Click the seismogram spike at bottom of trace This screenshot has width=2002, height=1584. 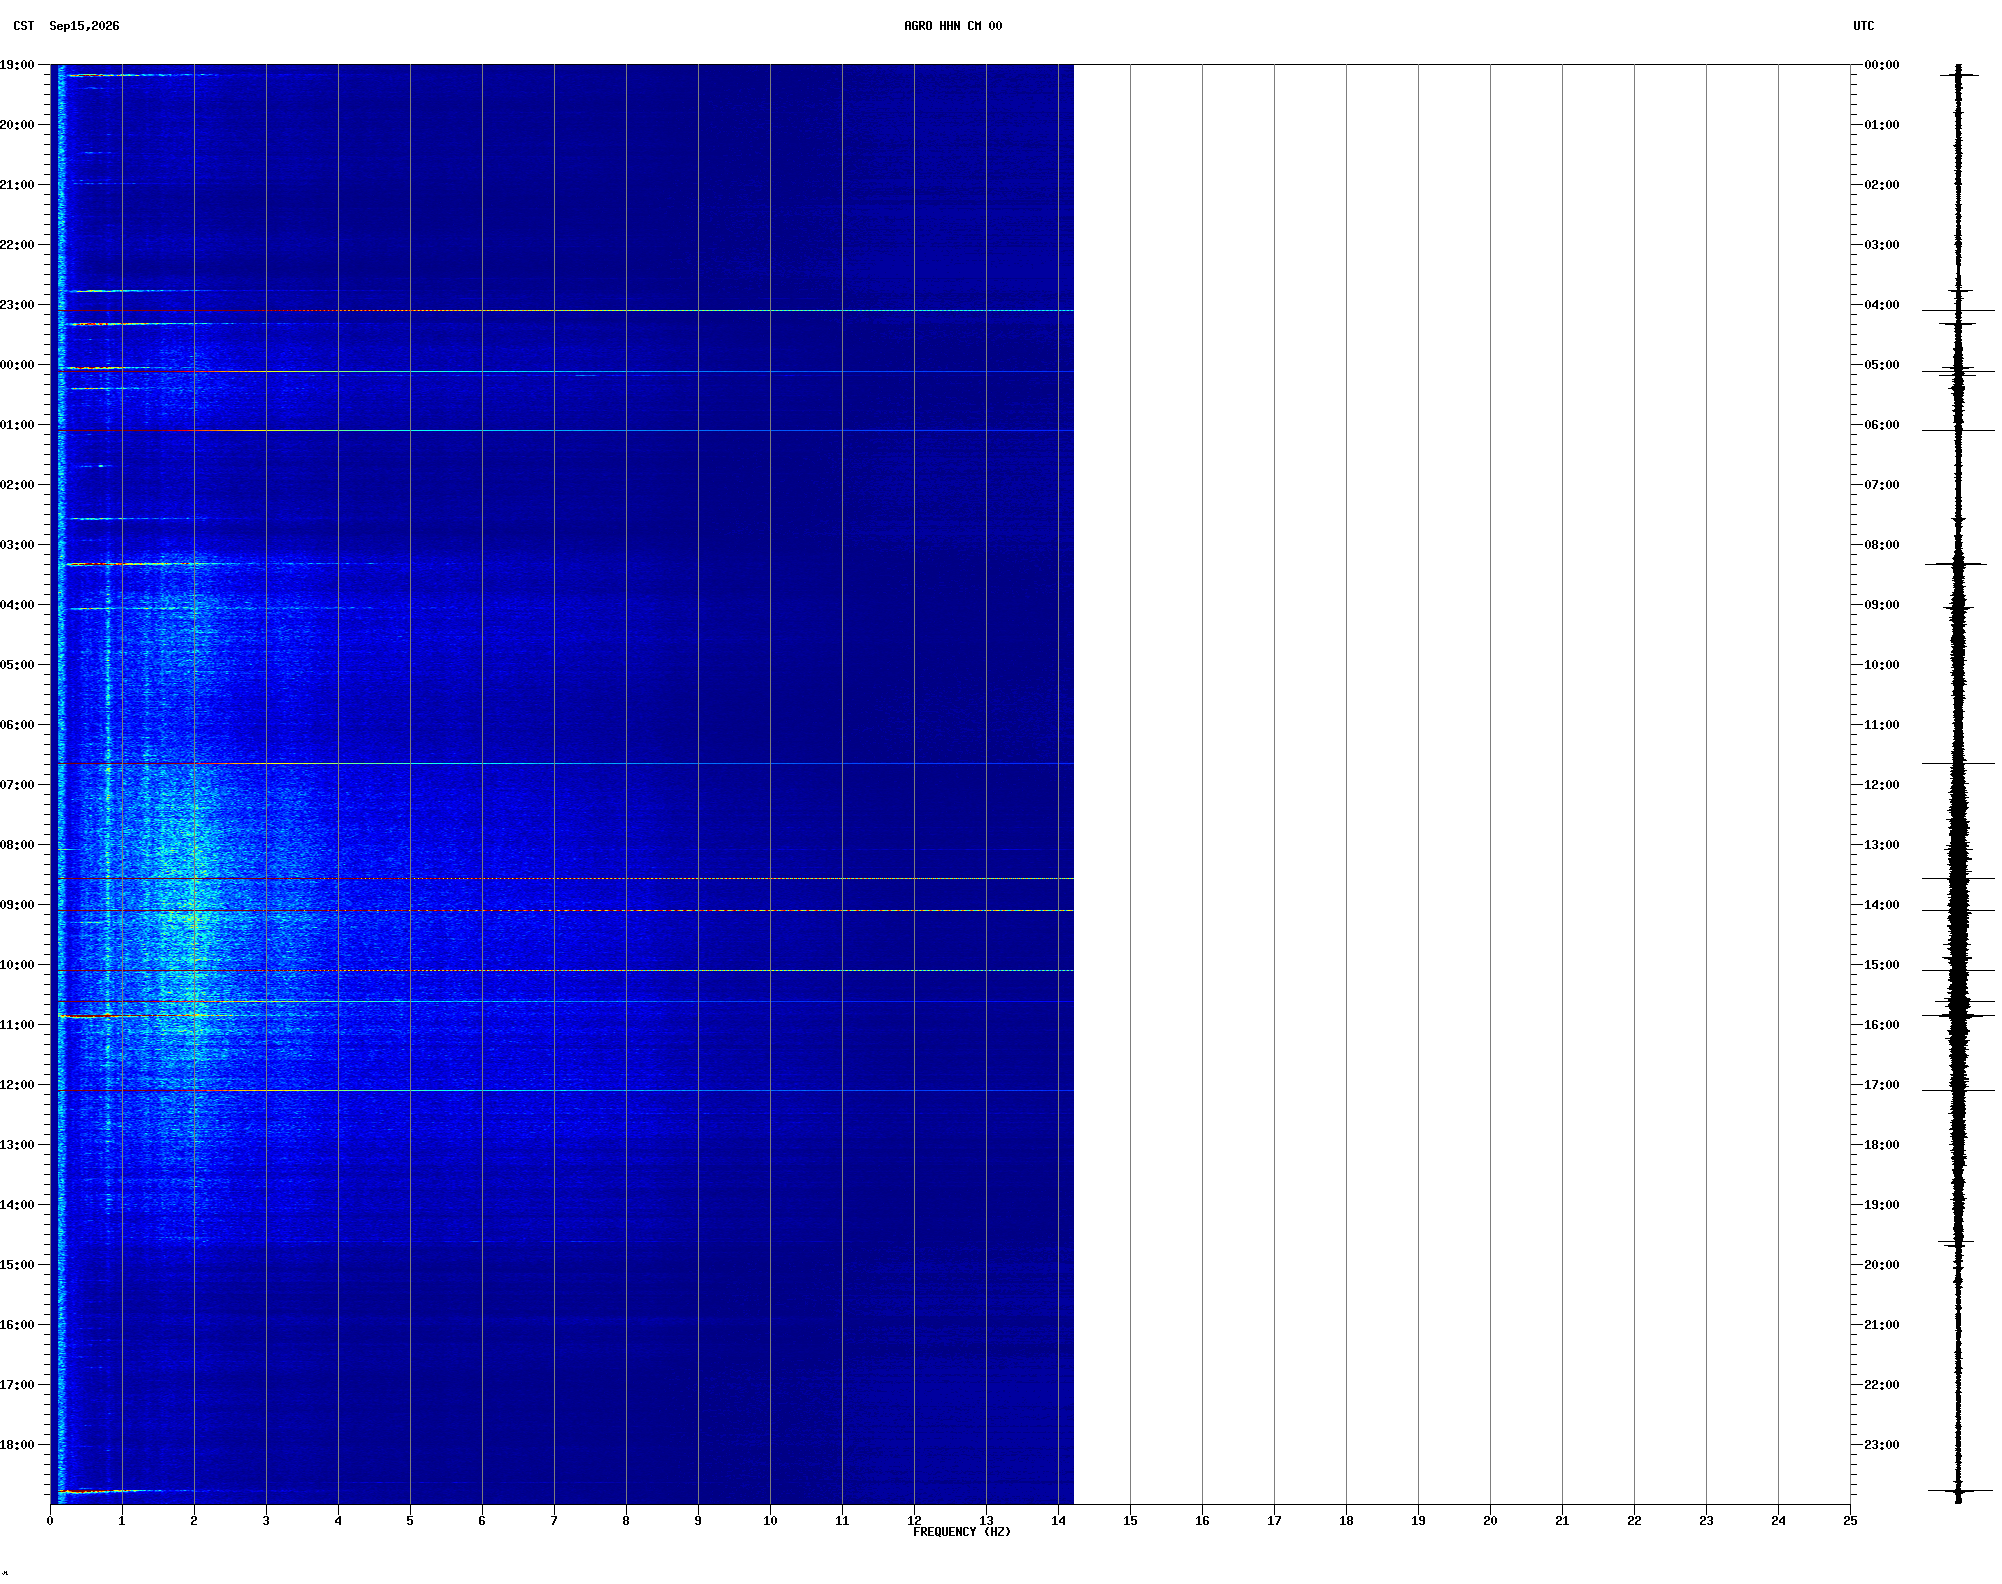coord(1958,1491)
